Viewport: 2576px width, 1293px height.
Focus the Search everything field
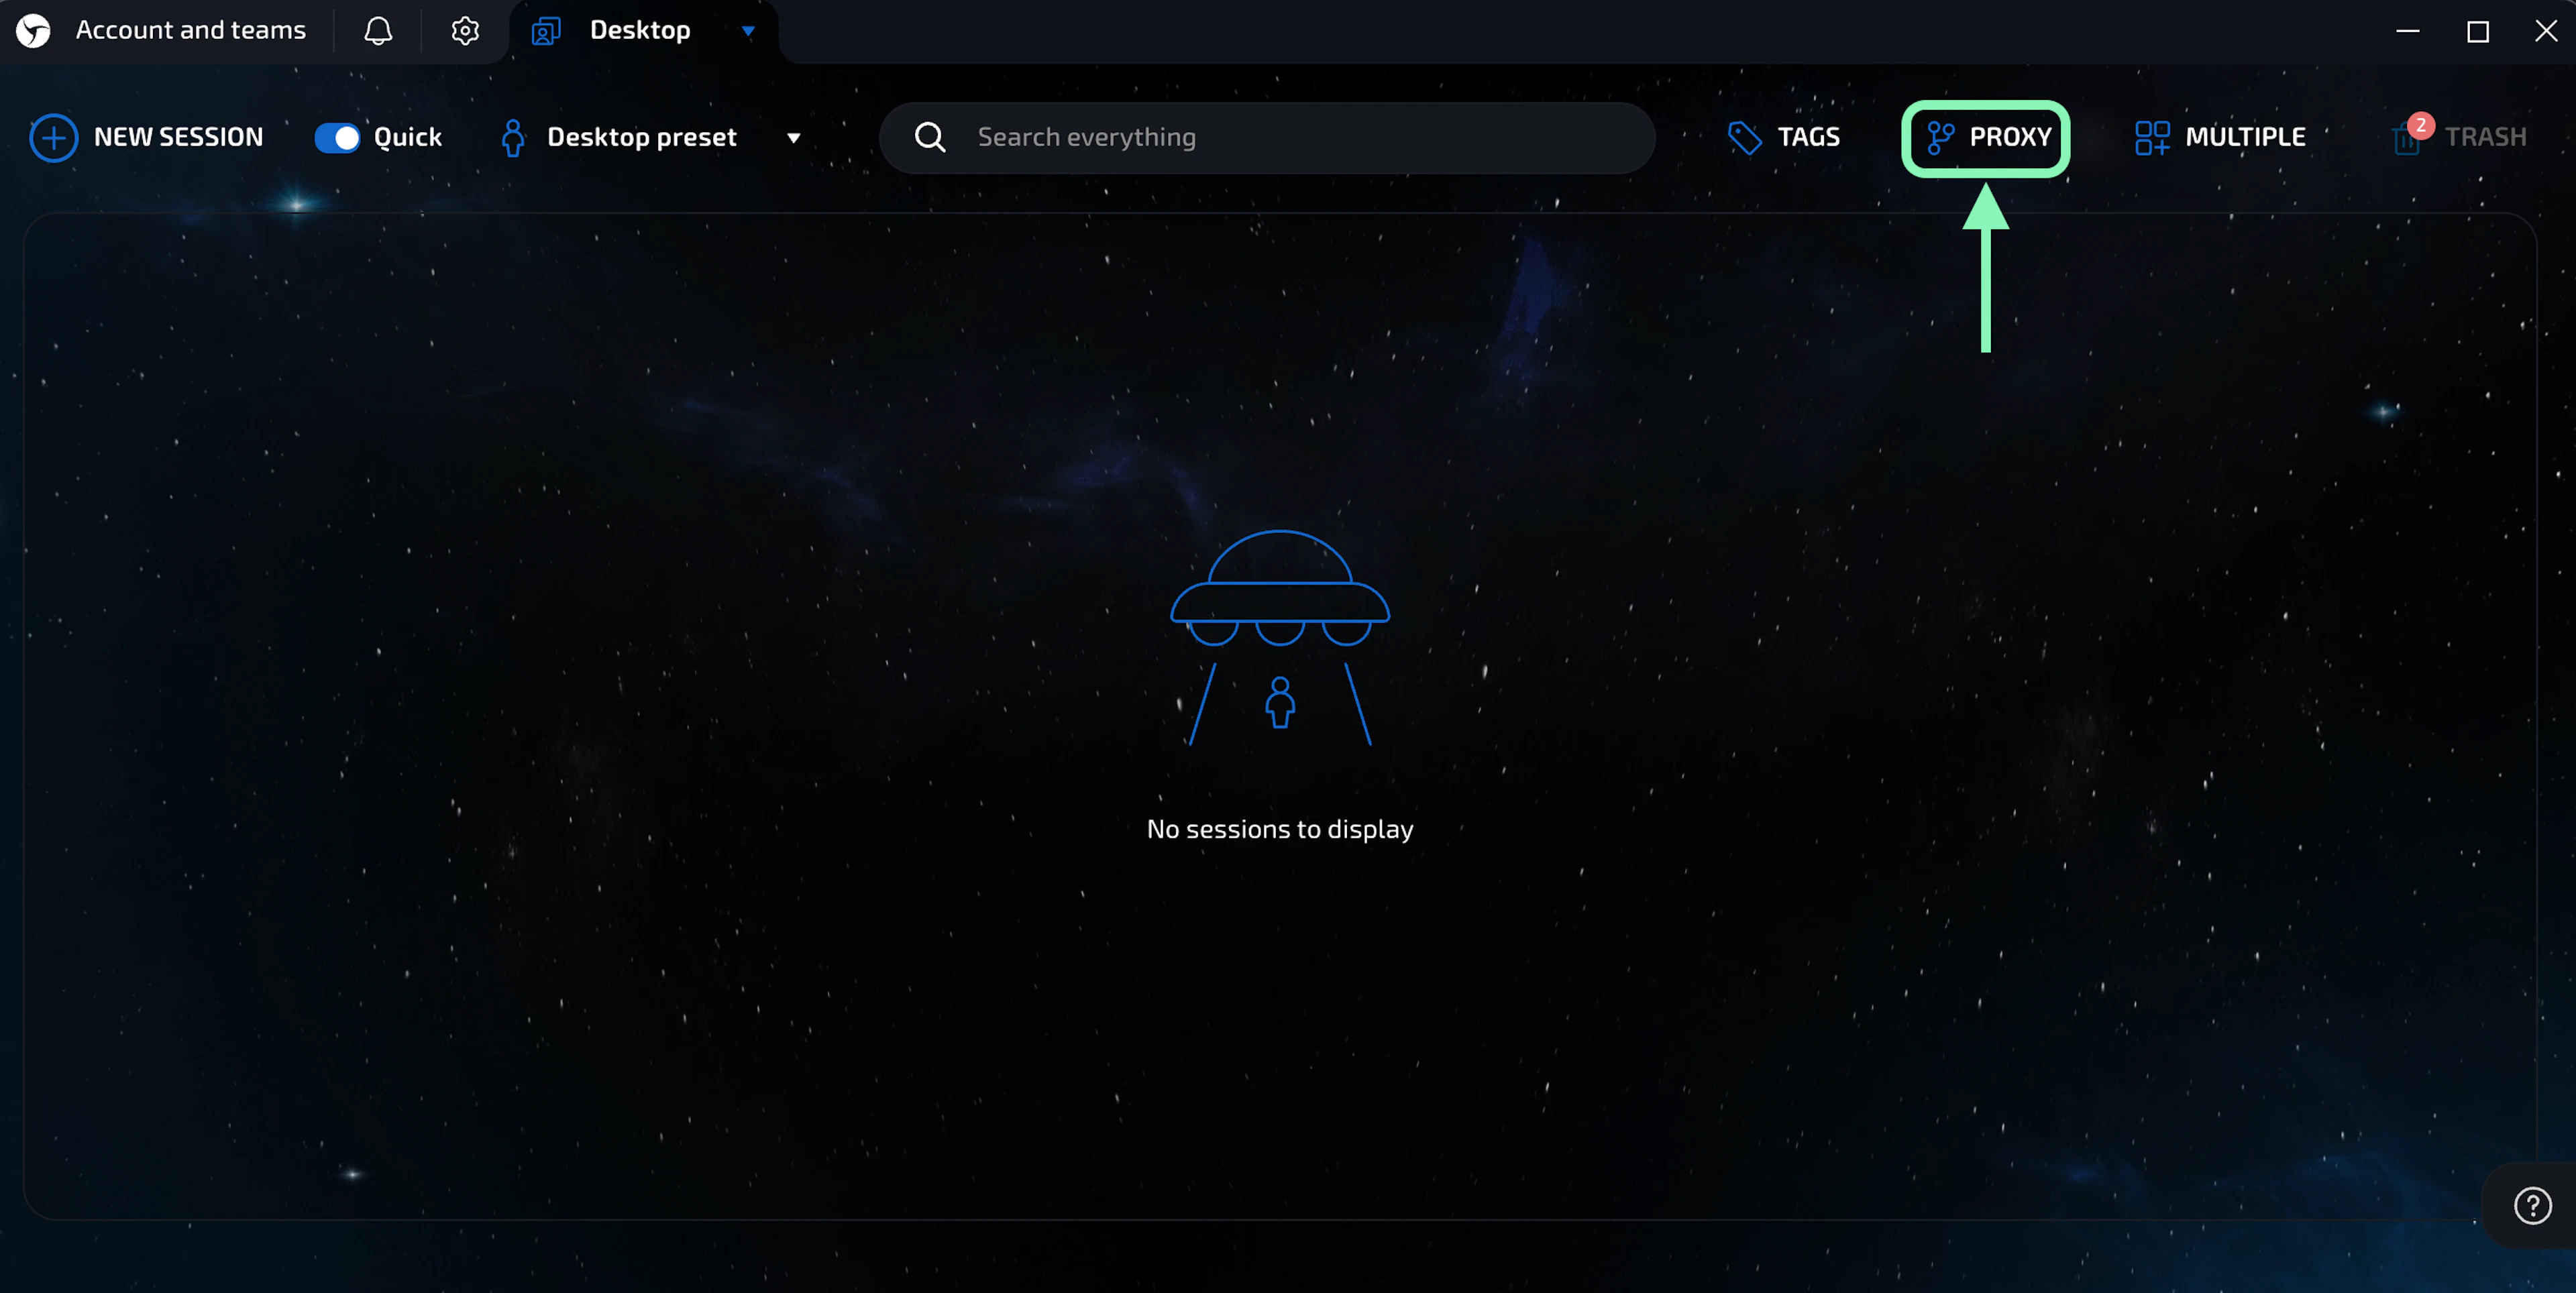[x=1267, y=137]
